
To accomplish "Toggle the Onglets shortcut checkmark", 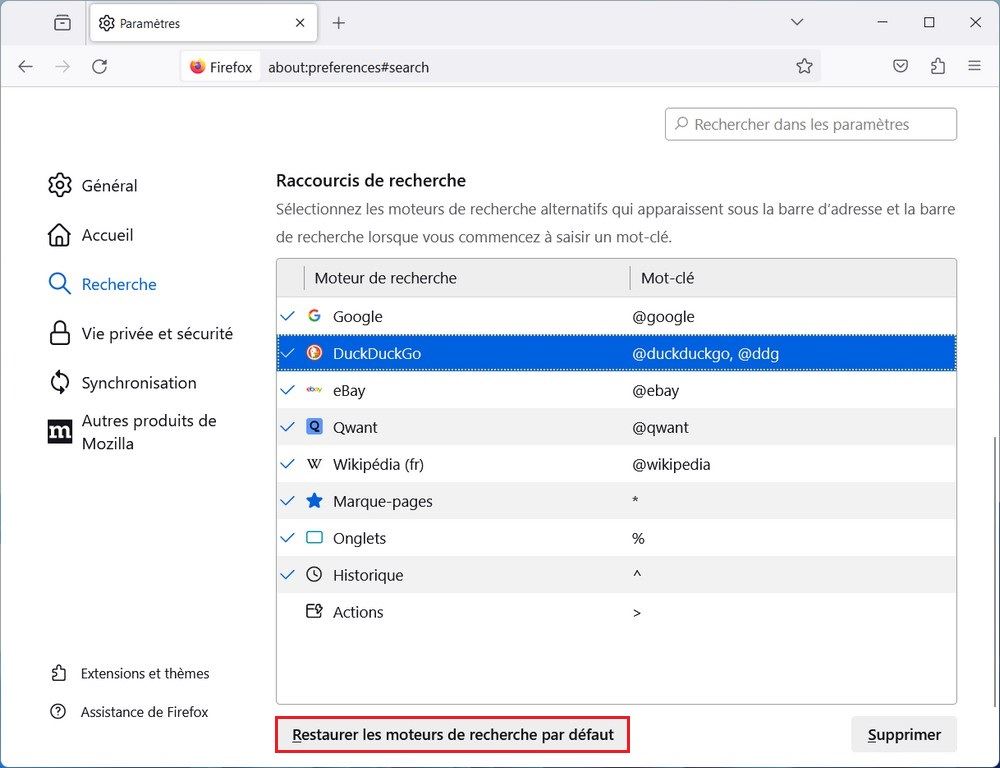I will (x=288, y=538).
